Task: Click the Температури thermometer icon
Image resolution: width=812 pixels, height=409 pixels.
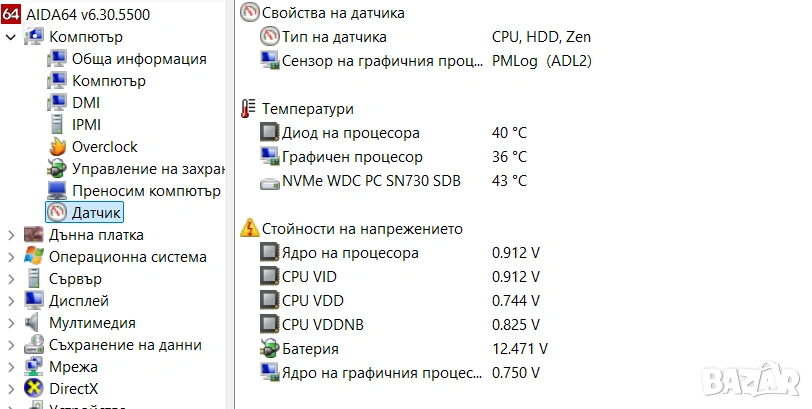Action: pyautogui.click(x=249, y=108)
